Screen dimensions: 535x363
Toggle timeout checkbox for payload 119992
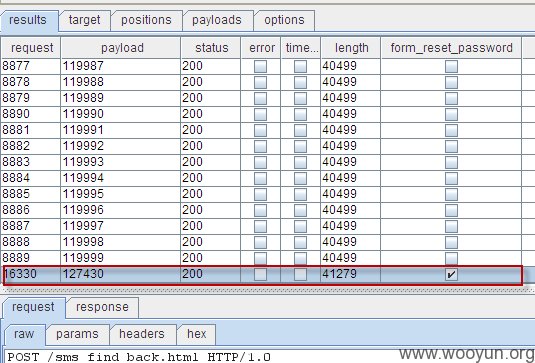[300, 146]
